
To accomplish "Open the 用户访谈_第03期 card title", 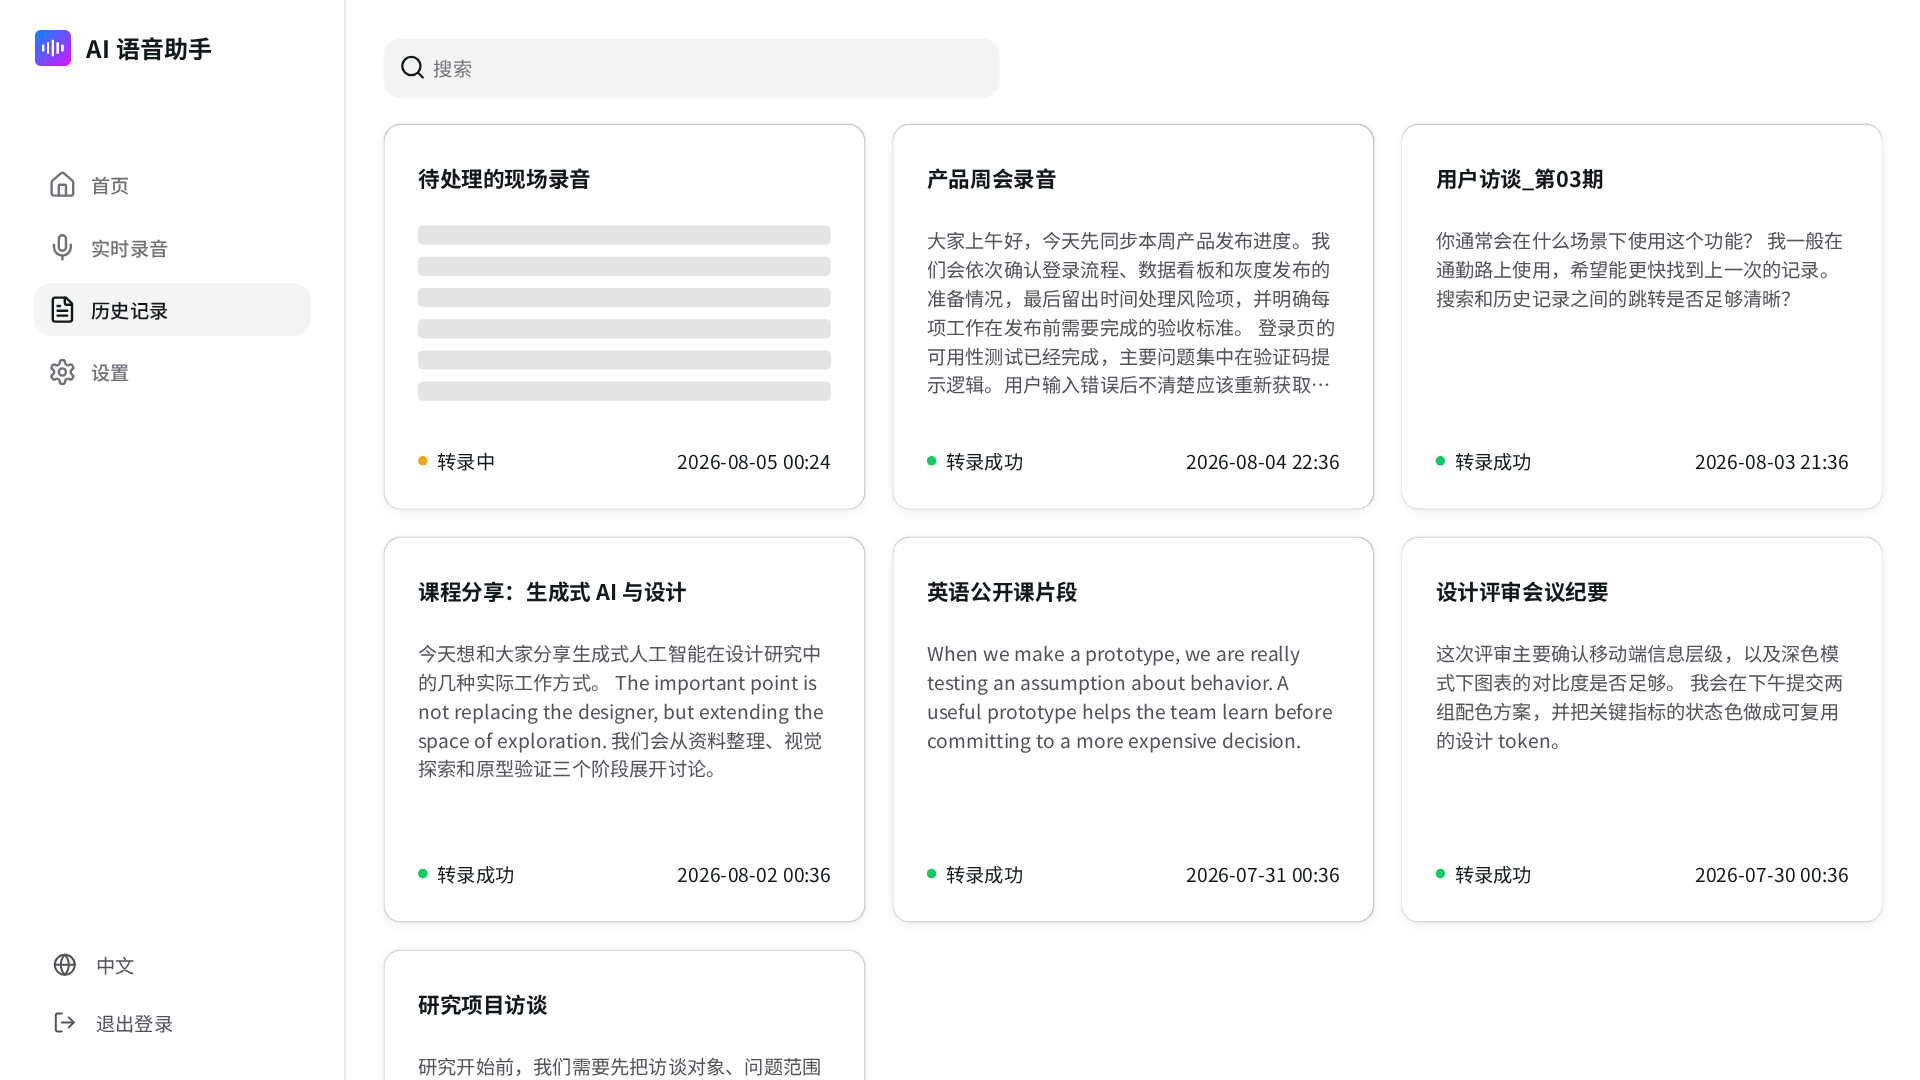I will tap(1519, 179).
